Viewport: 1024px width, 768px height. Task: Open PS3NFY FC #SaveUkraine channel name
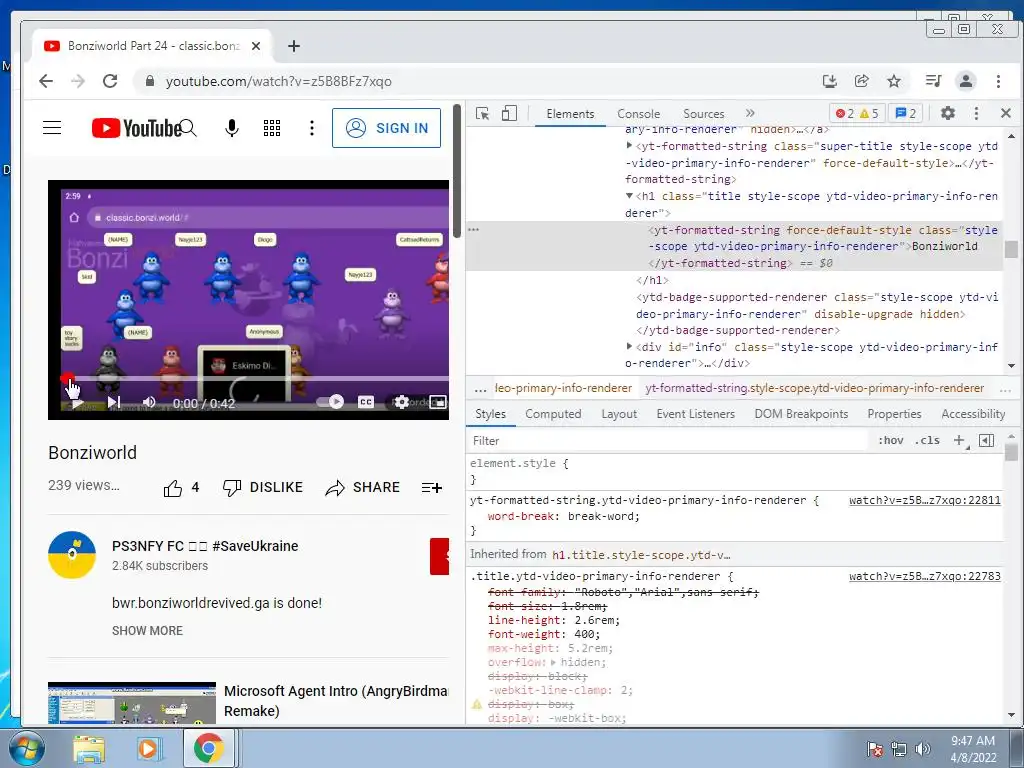[x=205, y=546]
